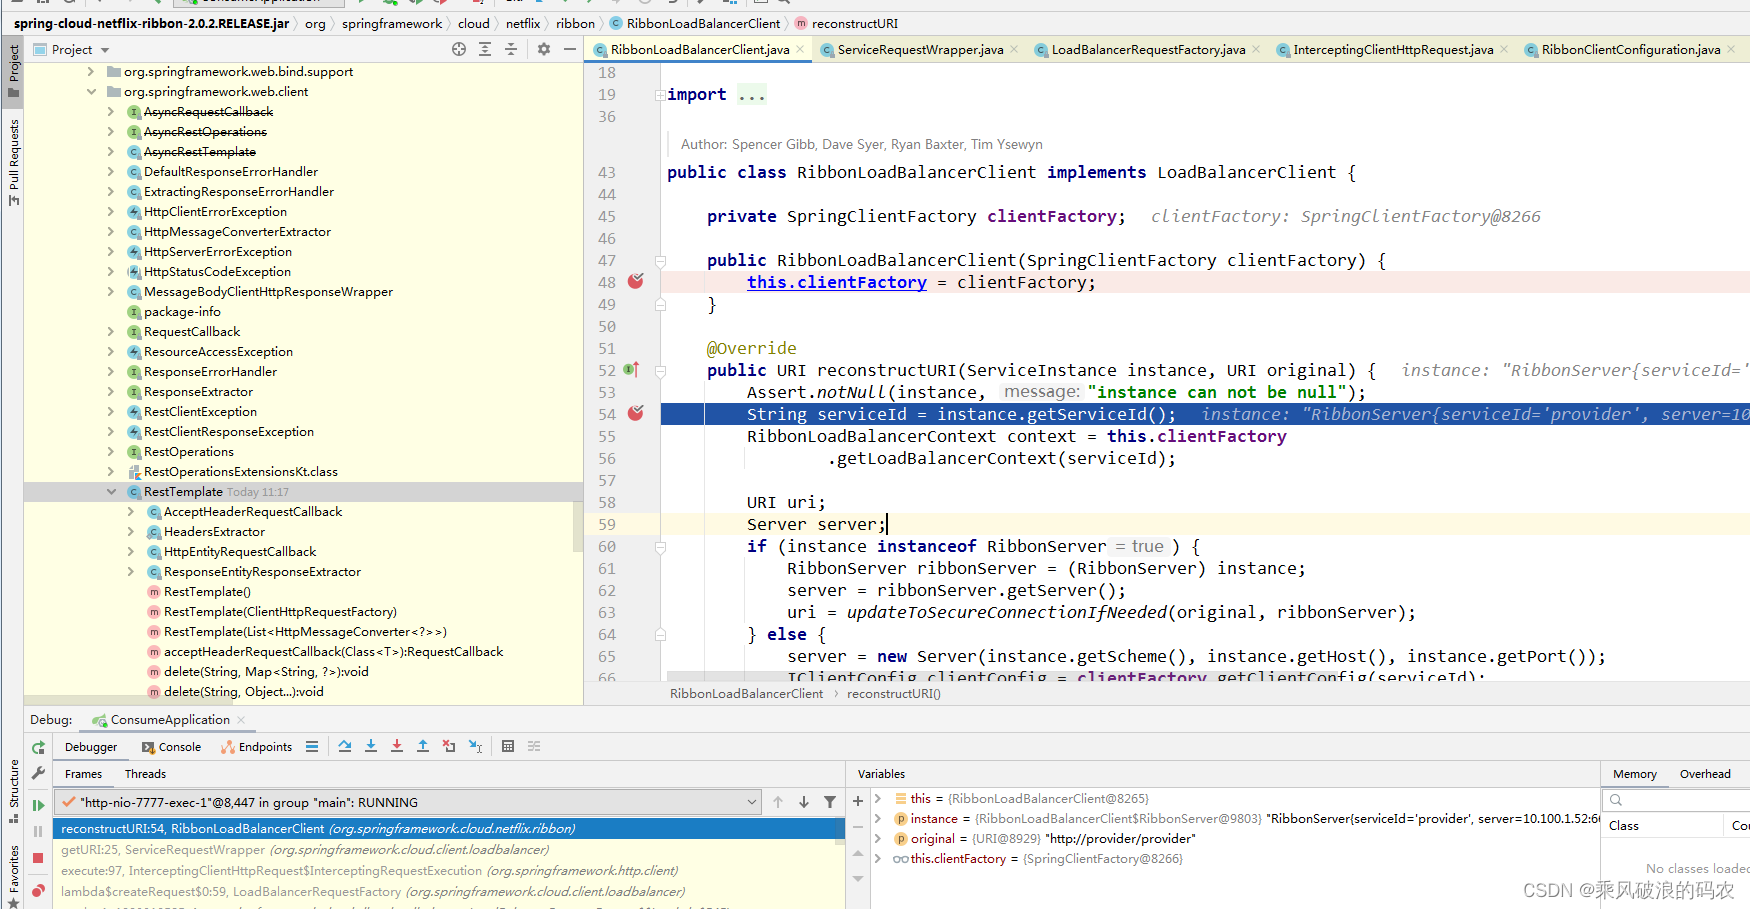Open Pull Requests tool window stripe
1750x909 pixels.
pos(14,162)
